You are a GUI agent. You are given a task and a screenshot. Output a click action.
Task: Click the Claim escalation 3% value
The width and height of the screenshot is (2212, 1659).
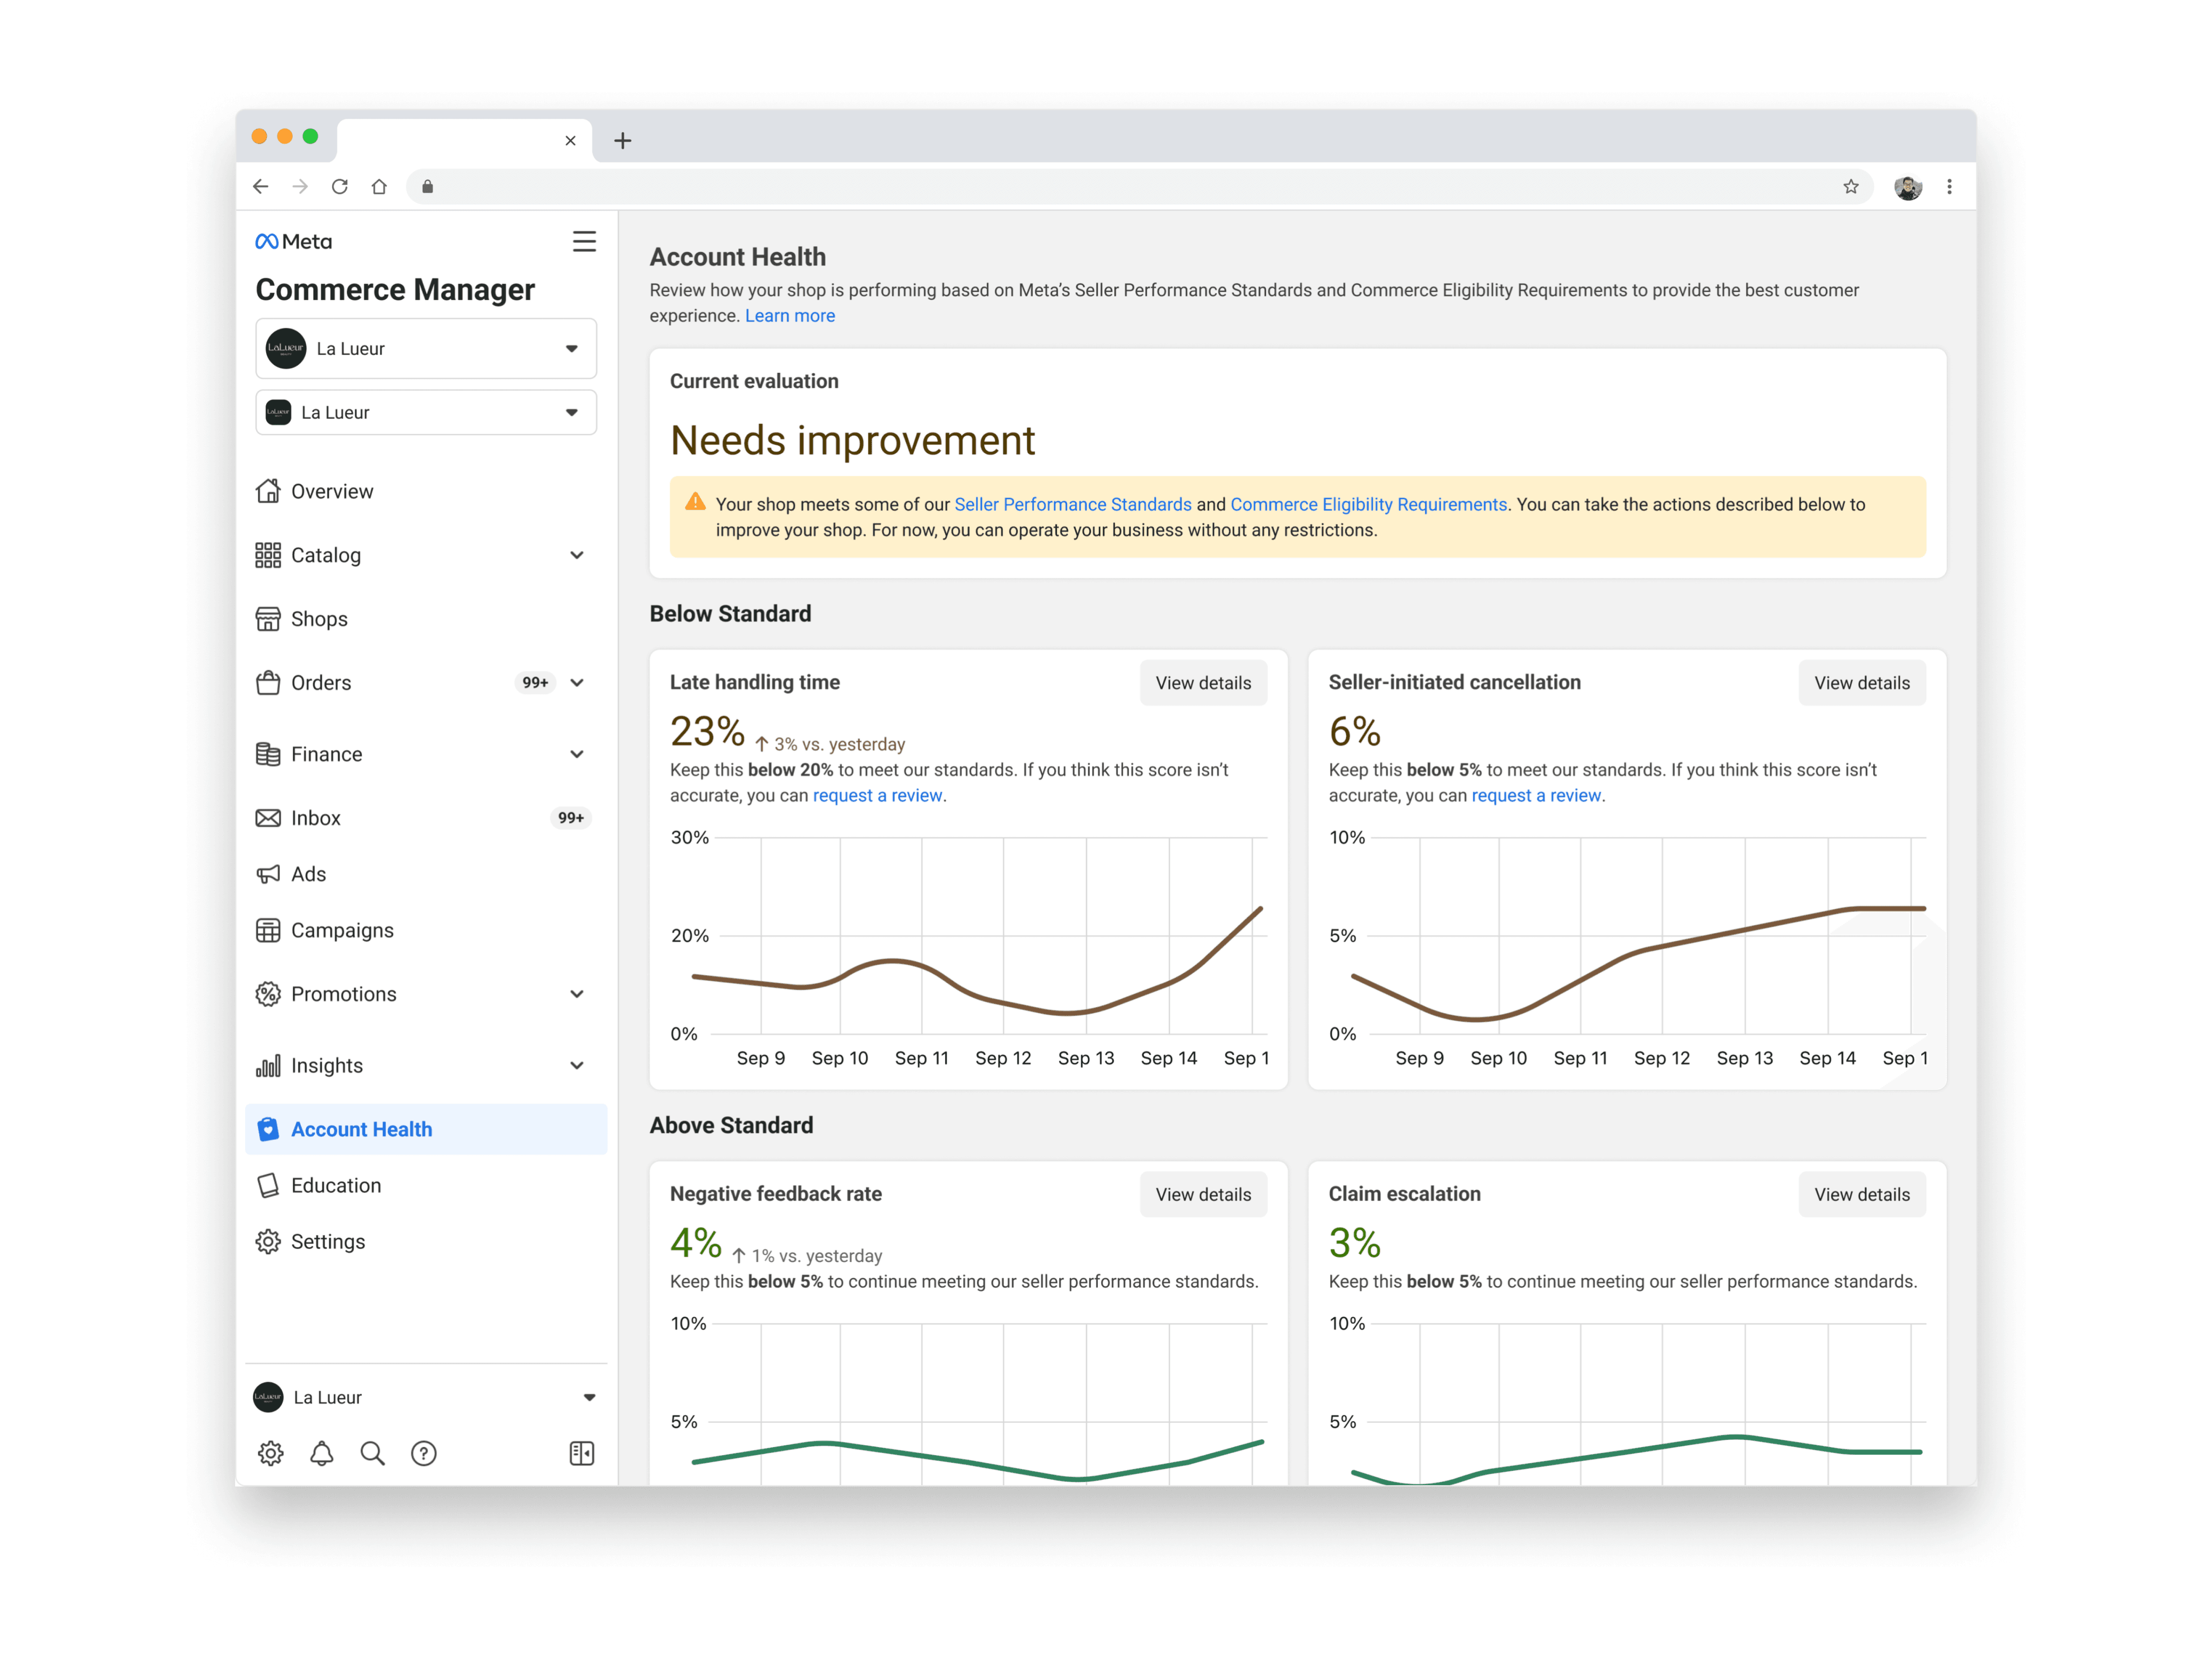tap(1355, 1243)
